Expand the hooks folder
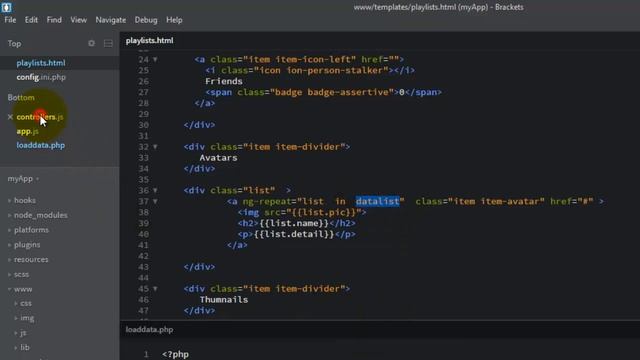640x360 pixels. point(24,200)
